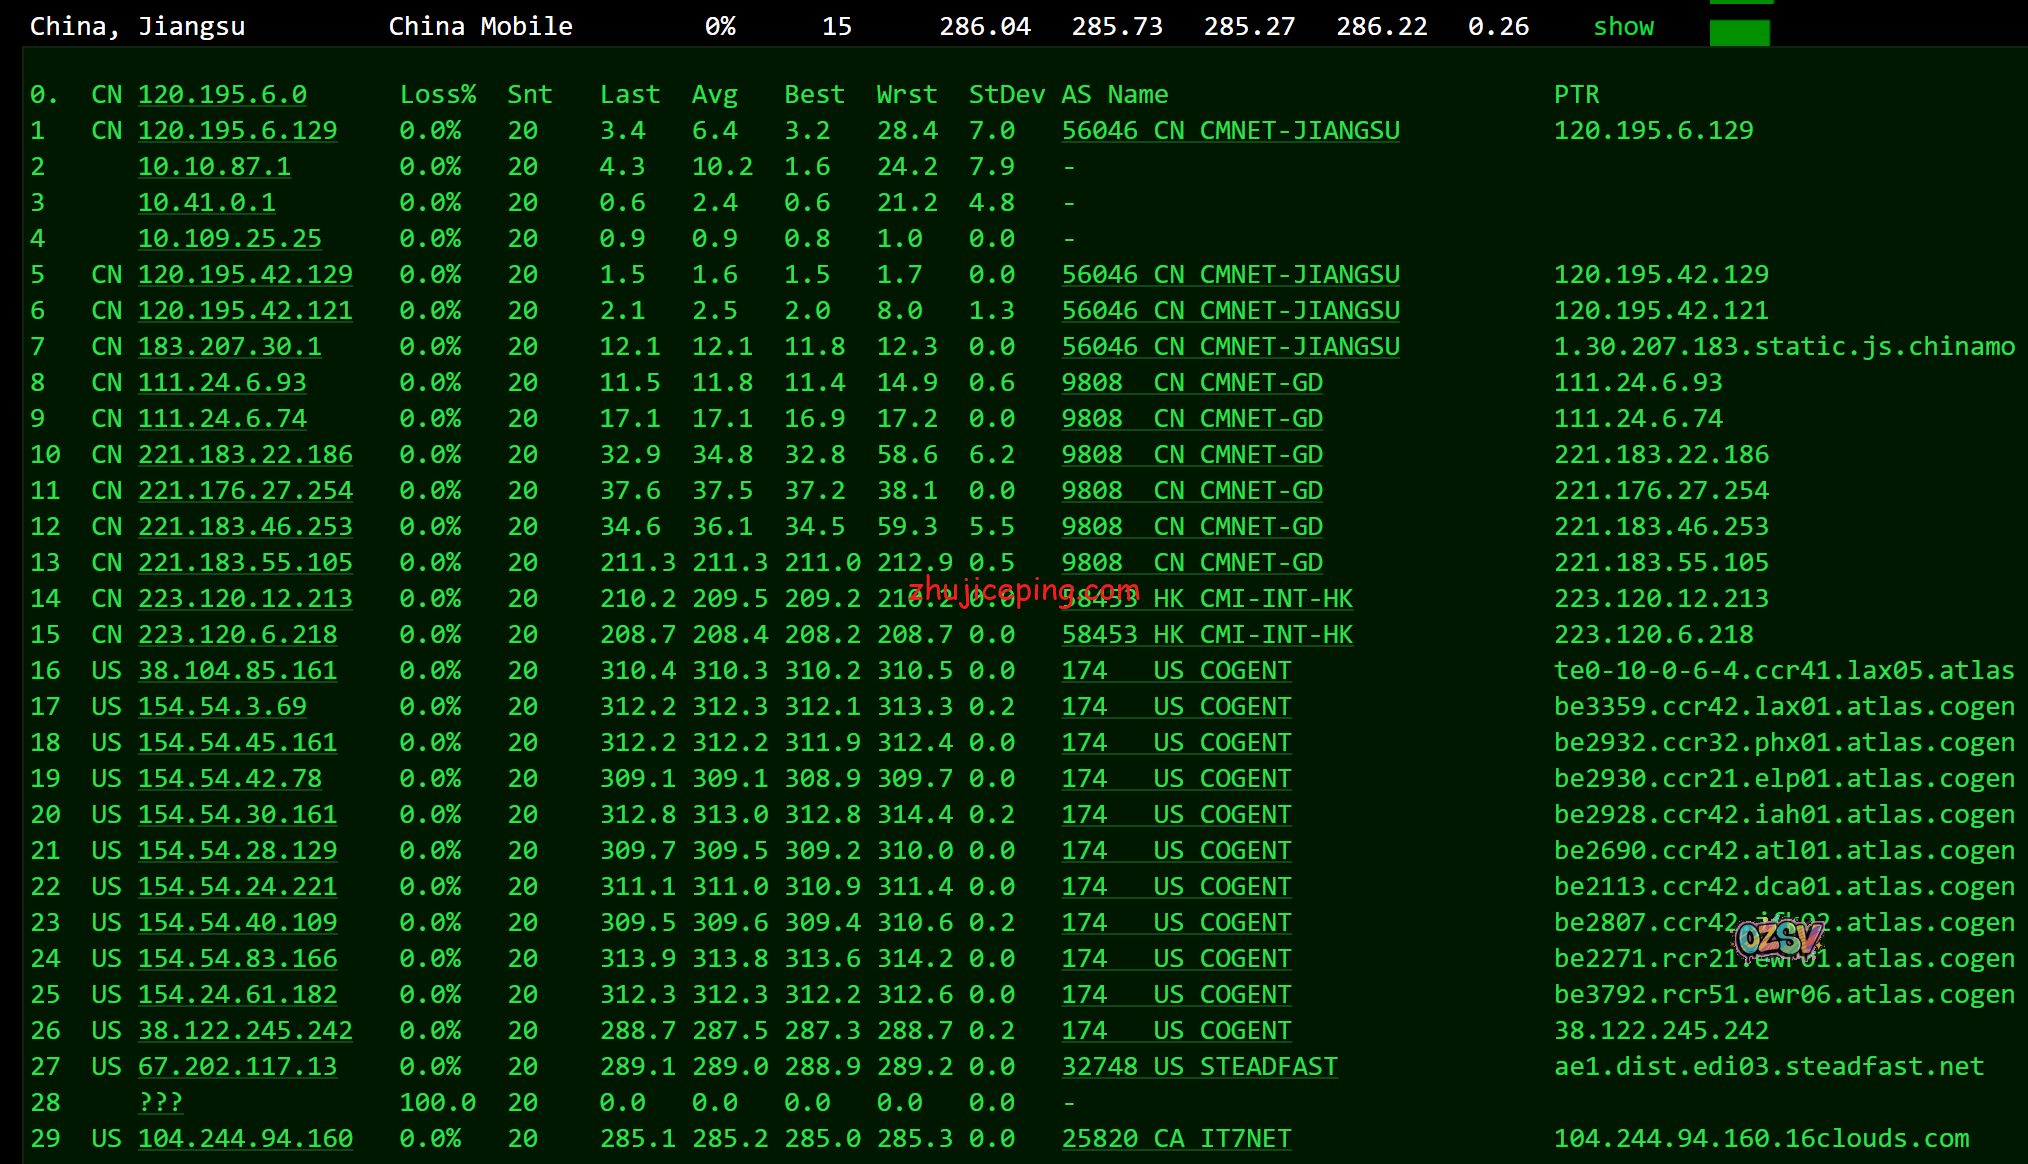Screen dimensions: 2028x1164
Task: Click the 'show' link in top row
Action: (1623, 27)
